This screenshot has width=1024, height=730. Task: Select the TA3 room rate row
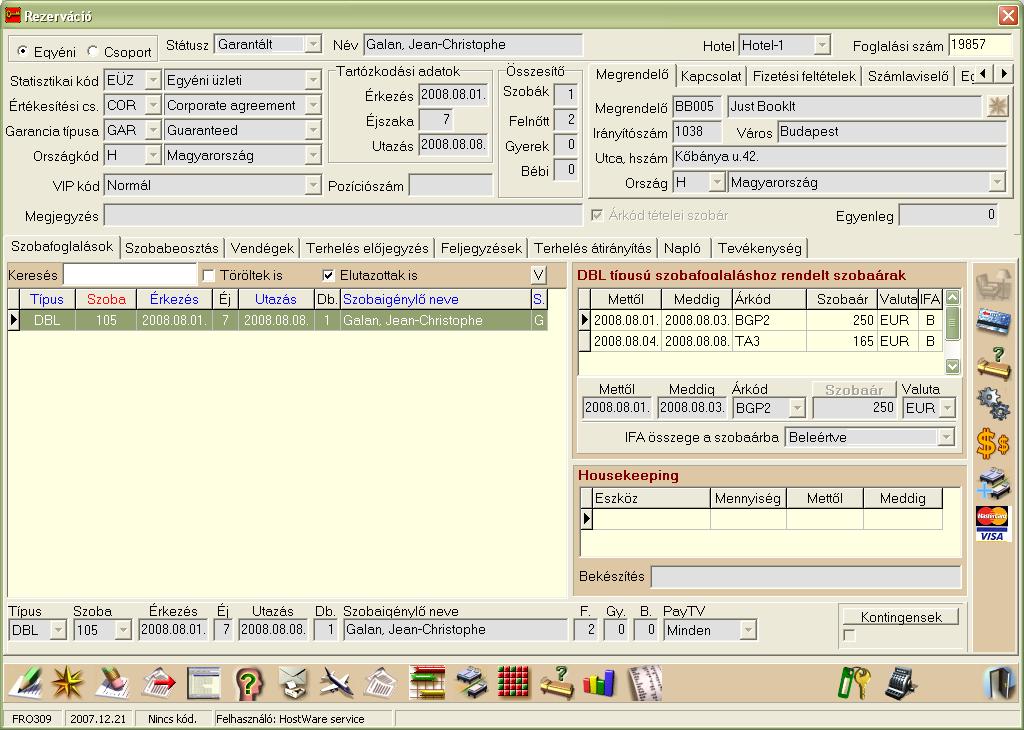760,341
